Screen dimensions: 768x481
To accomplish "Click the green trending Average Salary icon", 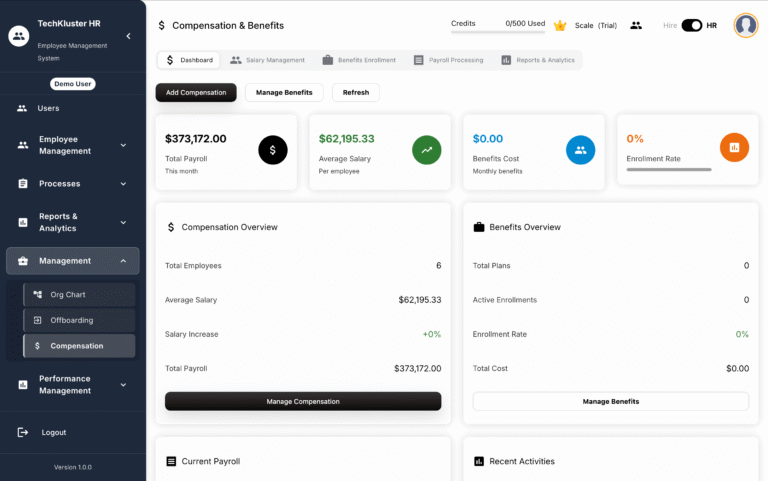I will [427, 149].
